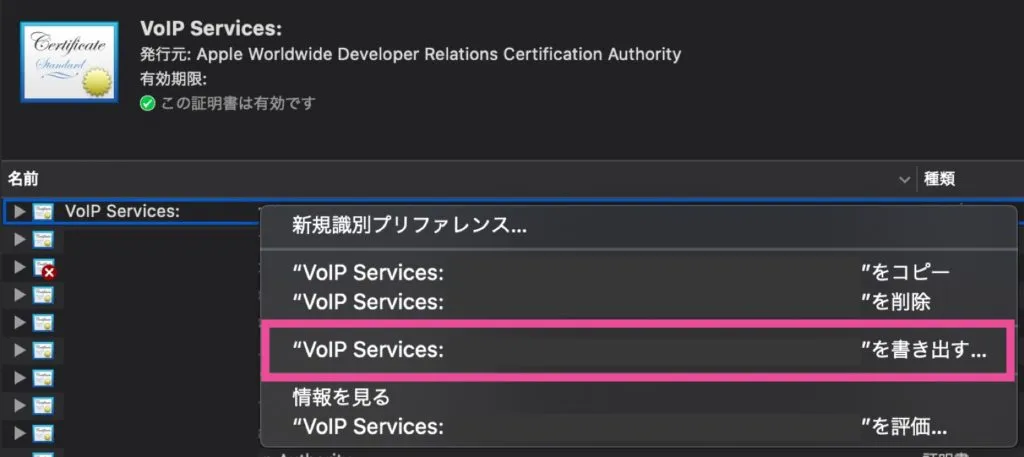Click the green valid-certificate checkmark icon
This screenshot has width=1024, height=457.
coord(148,102)
